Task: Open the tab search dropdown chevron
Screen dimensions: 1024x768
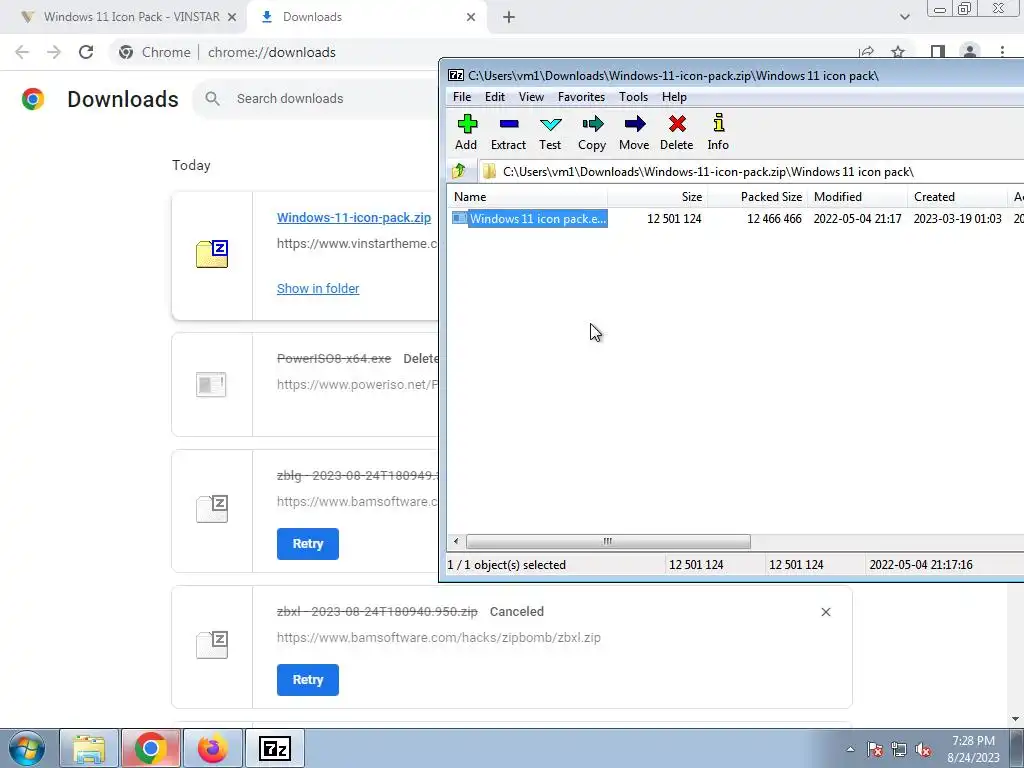Action: coord(904,18)
